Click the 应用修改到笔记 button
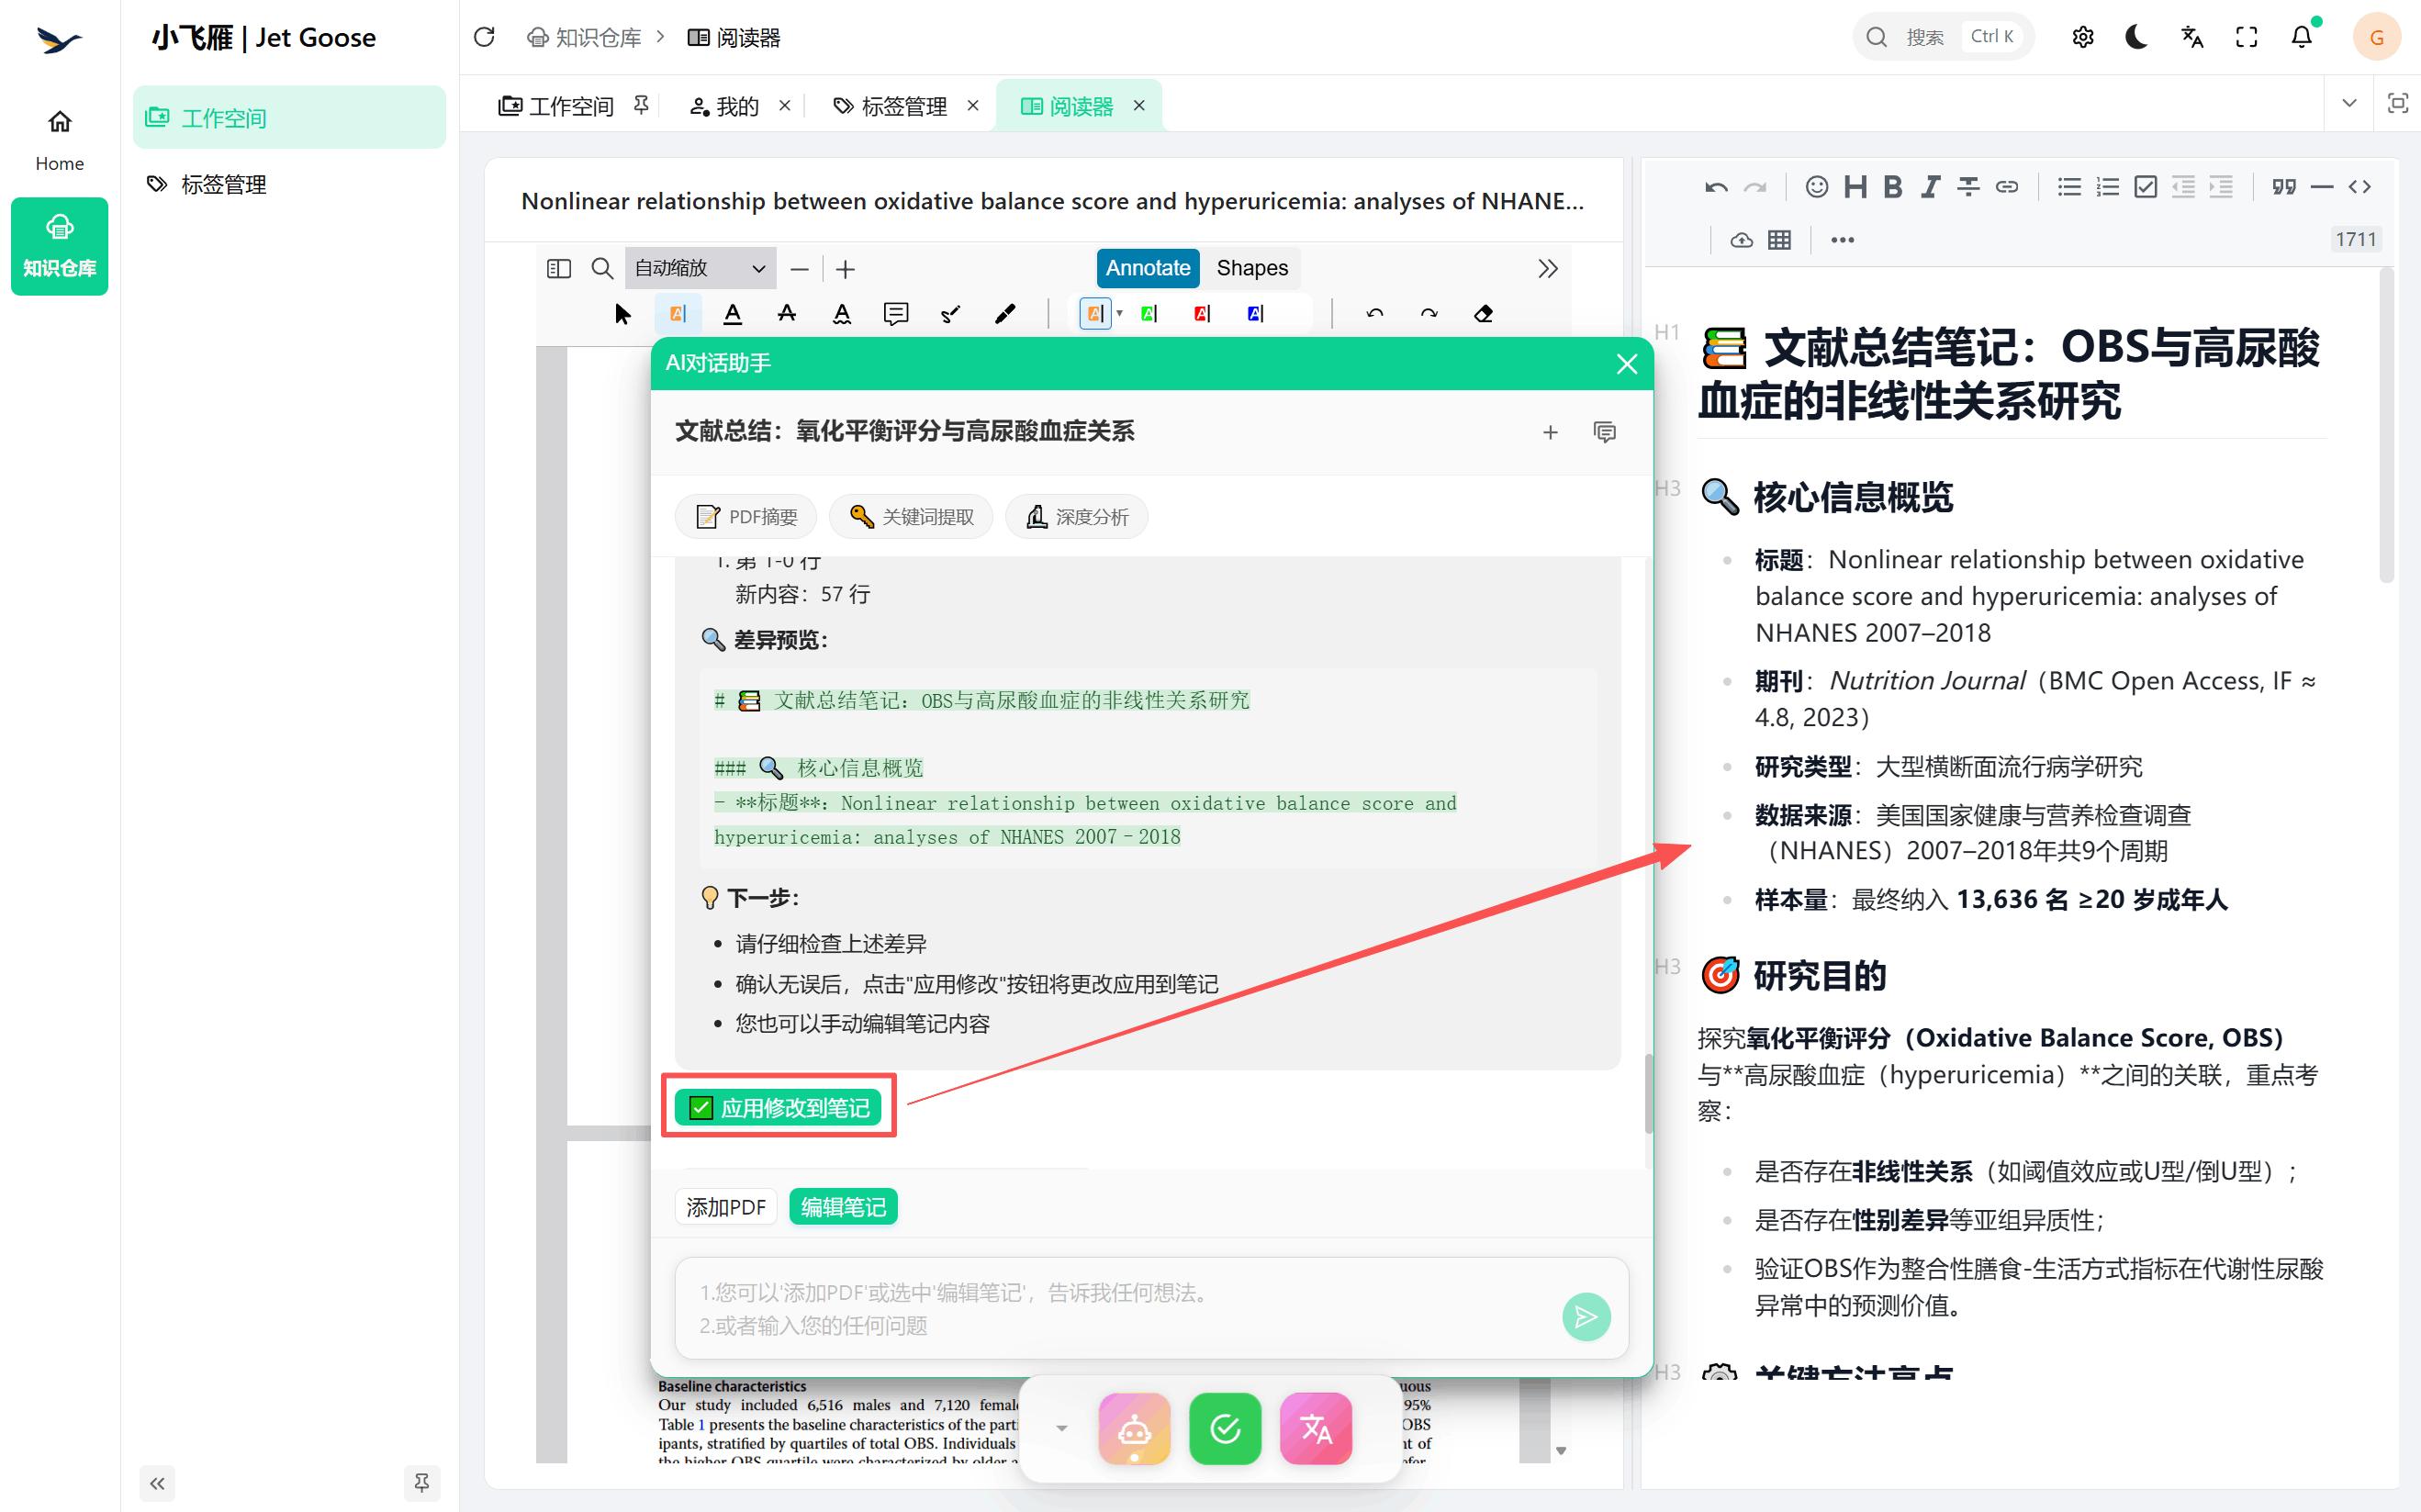 coord(779,1107)
